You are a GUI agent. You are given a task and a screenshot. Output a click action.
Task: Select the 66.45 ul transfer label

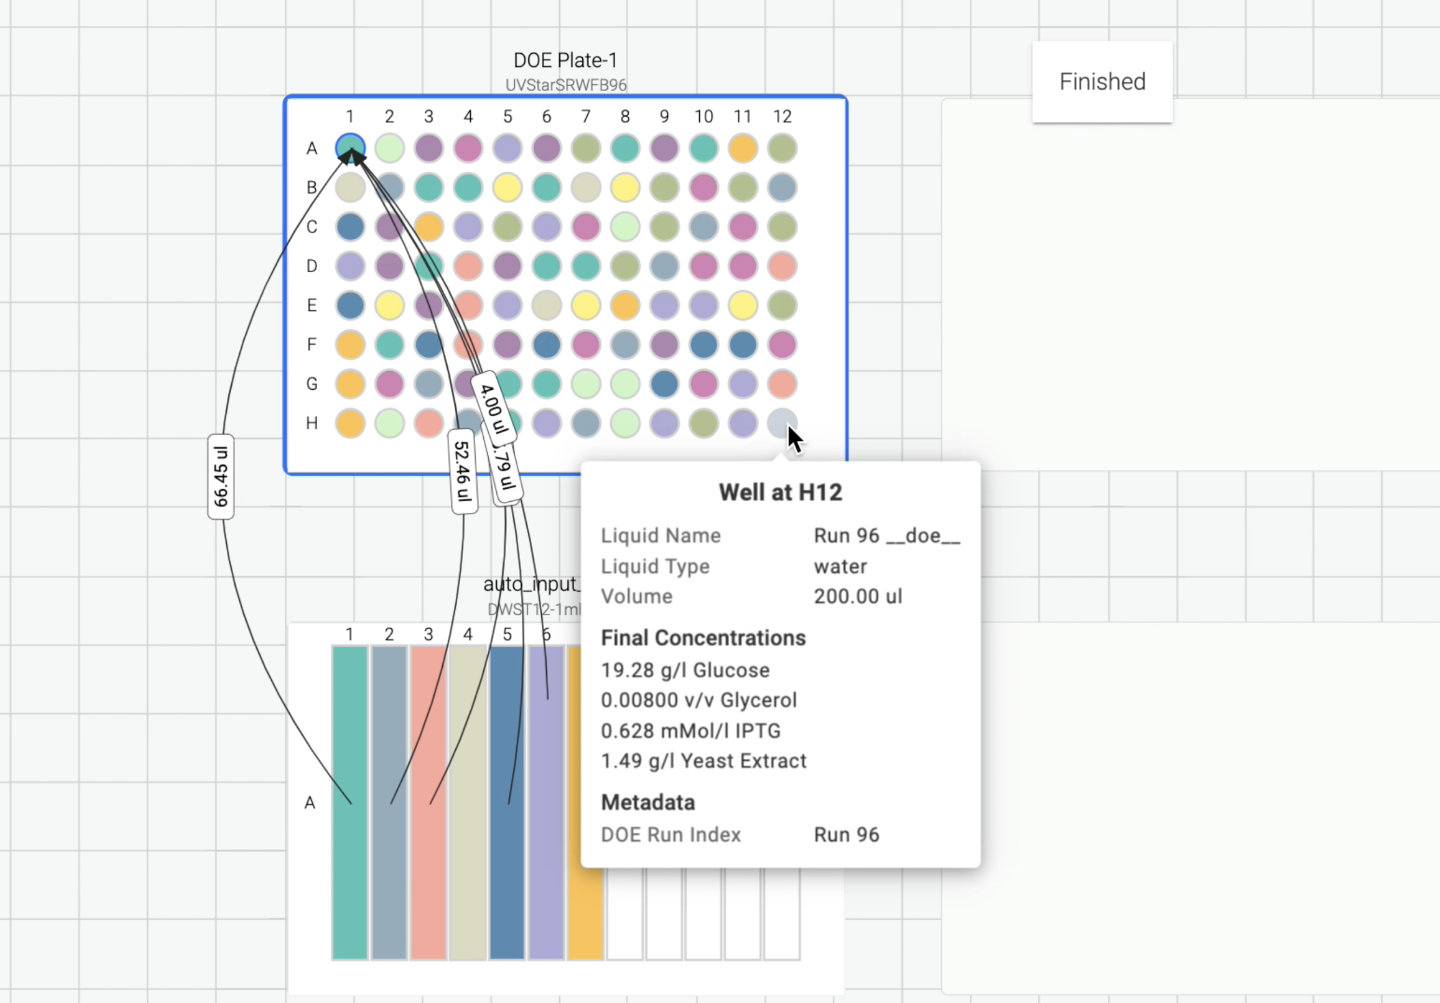click(x=221, y=477)
